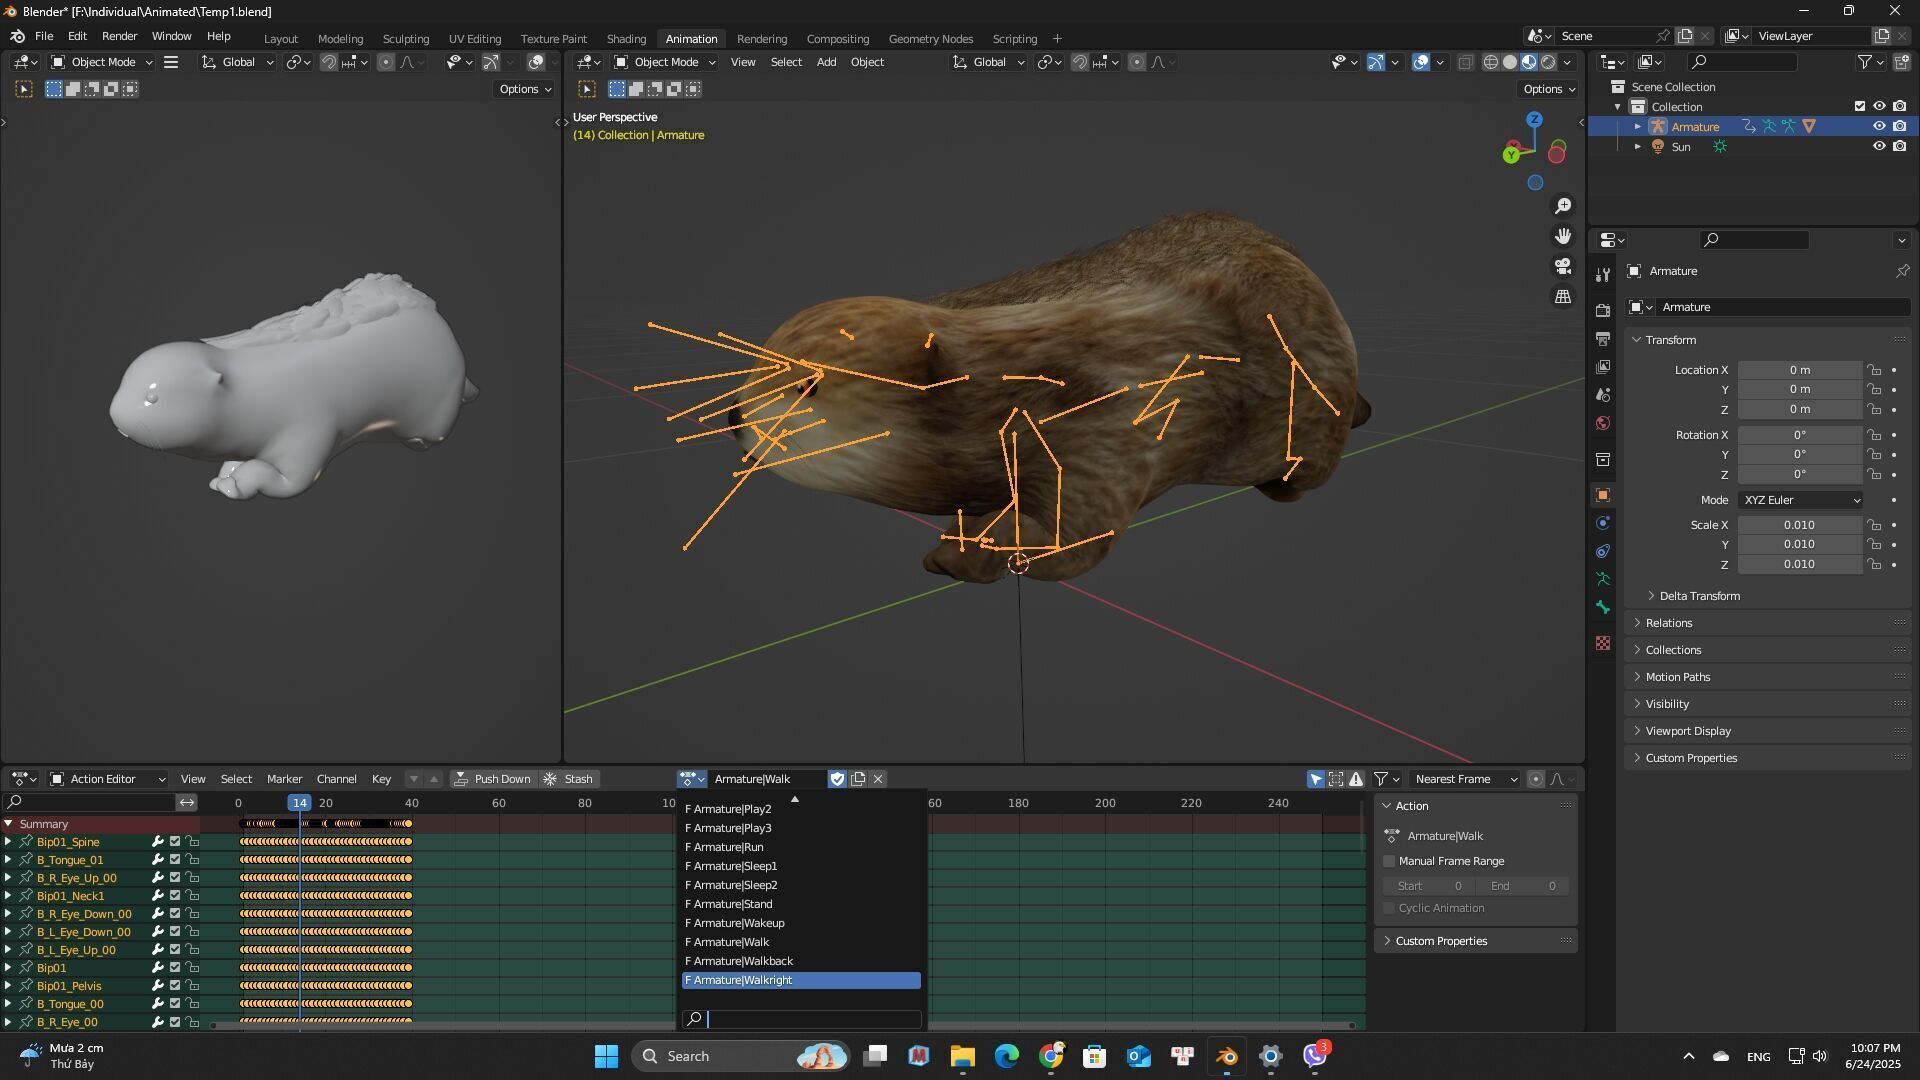The width and height of the screenshot is (1920, 1080).
Task: Enable the Manual Frame Range checkbox
Action: 1389,861
